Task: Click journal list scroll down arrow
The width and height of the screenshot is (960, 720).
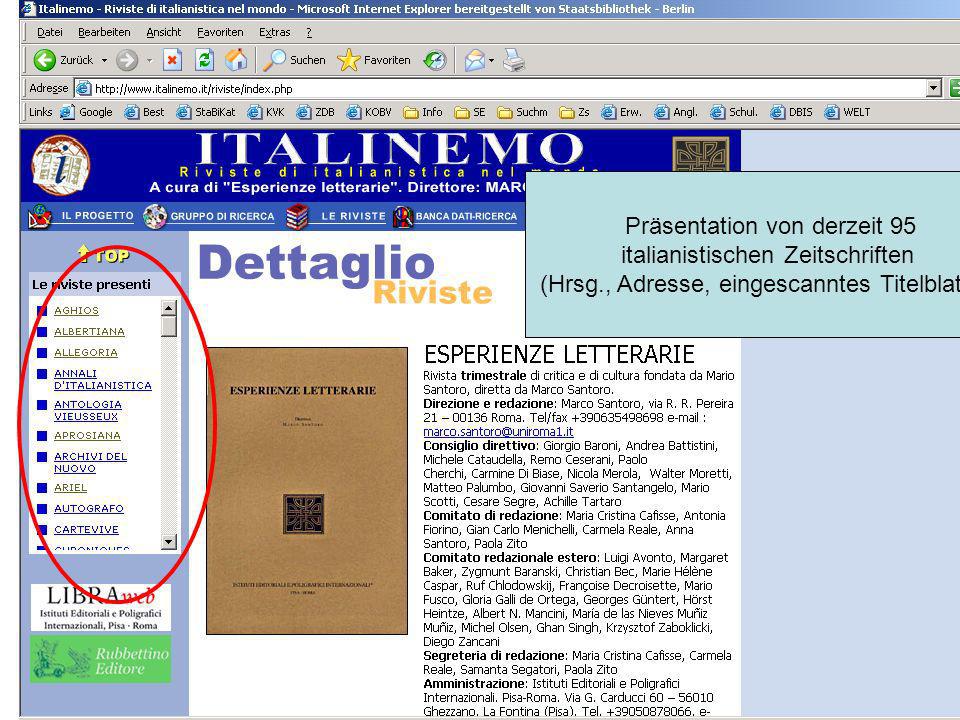Action: (x=168, y=541)
